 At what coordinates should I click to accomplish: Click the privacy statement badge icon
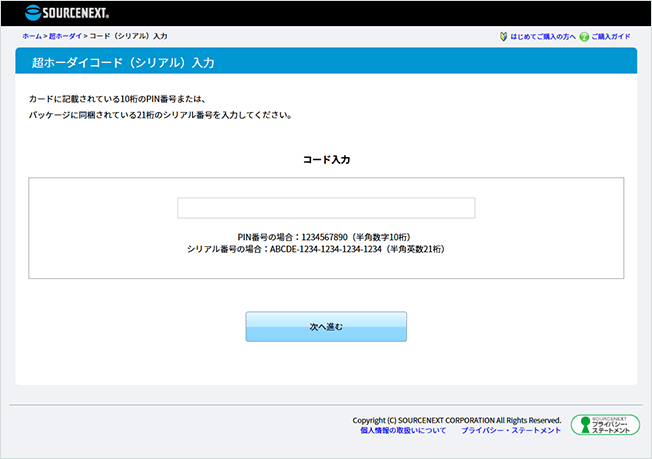pos(605,424)
